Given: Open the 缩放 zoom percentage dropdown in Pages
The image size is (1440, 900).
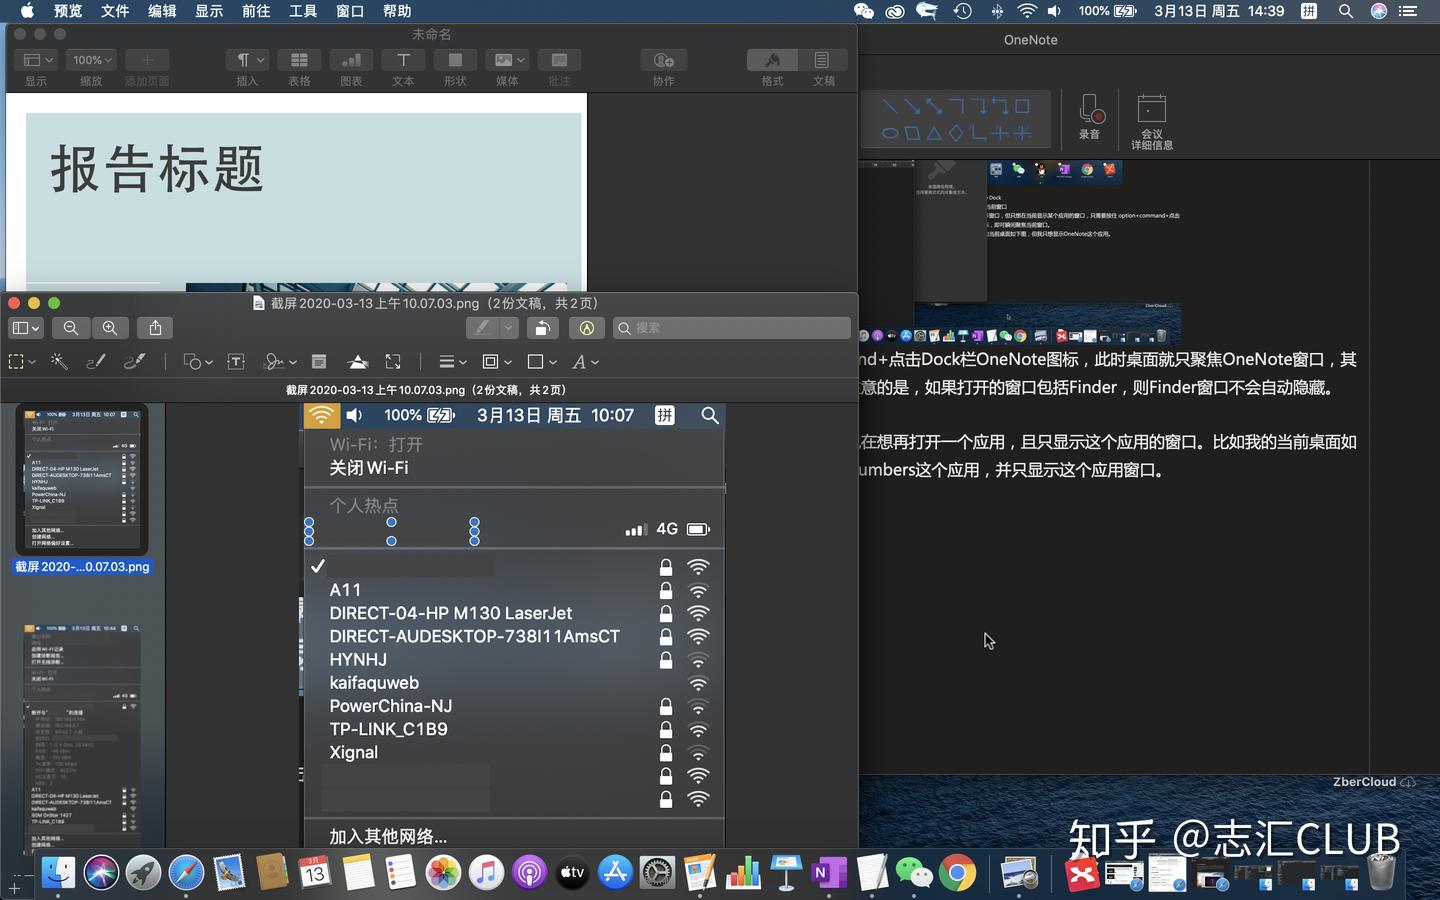Looking at the screenshot, I should coord(90,60).
